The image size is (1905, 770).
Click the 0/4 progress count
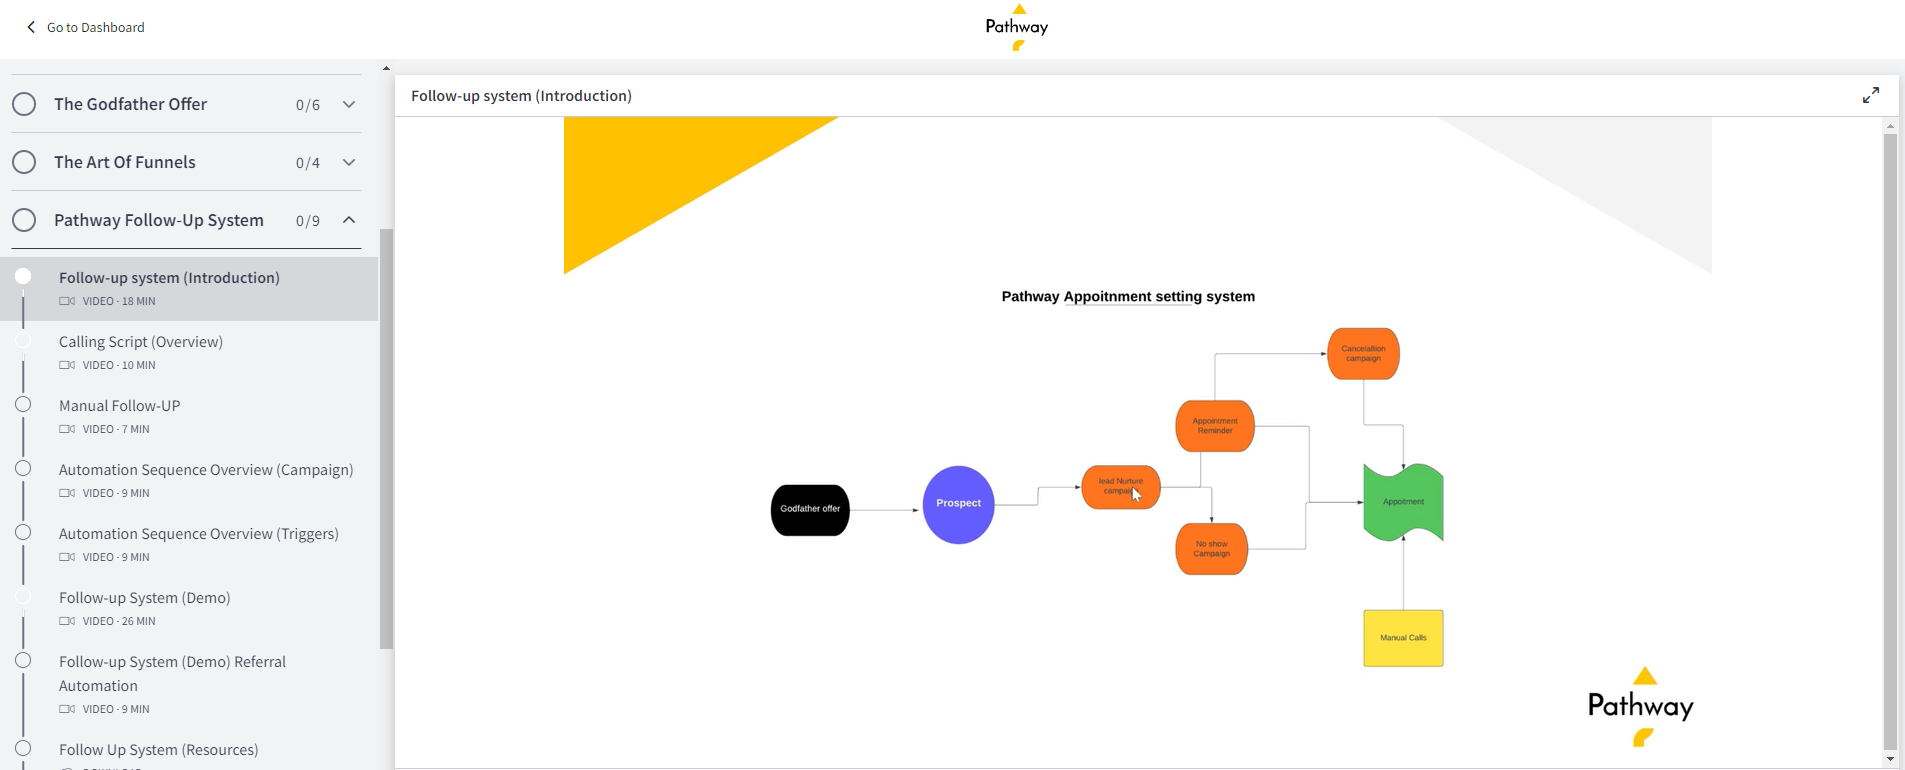click(x=308, y=163)
